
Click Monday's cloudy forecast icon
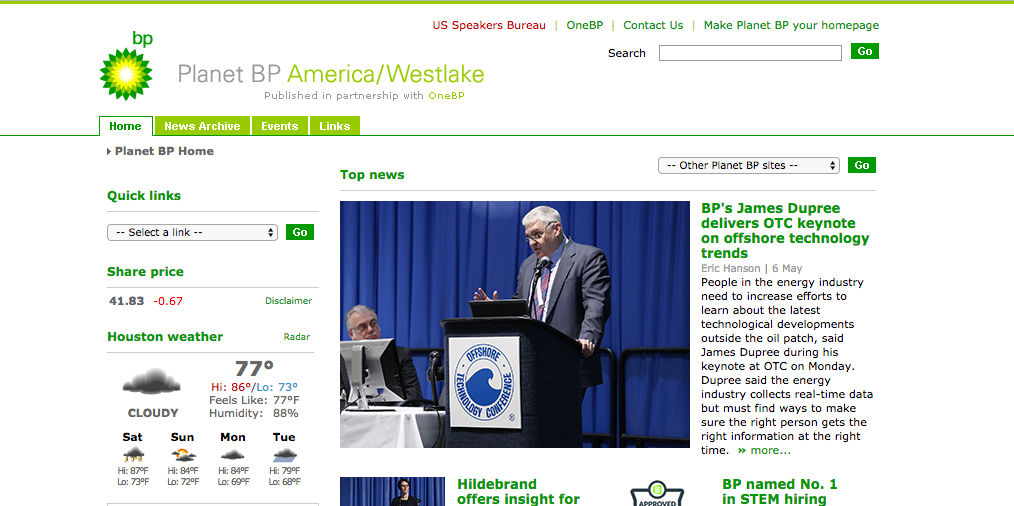[x=233, y=454]
